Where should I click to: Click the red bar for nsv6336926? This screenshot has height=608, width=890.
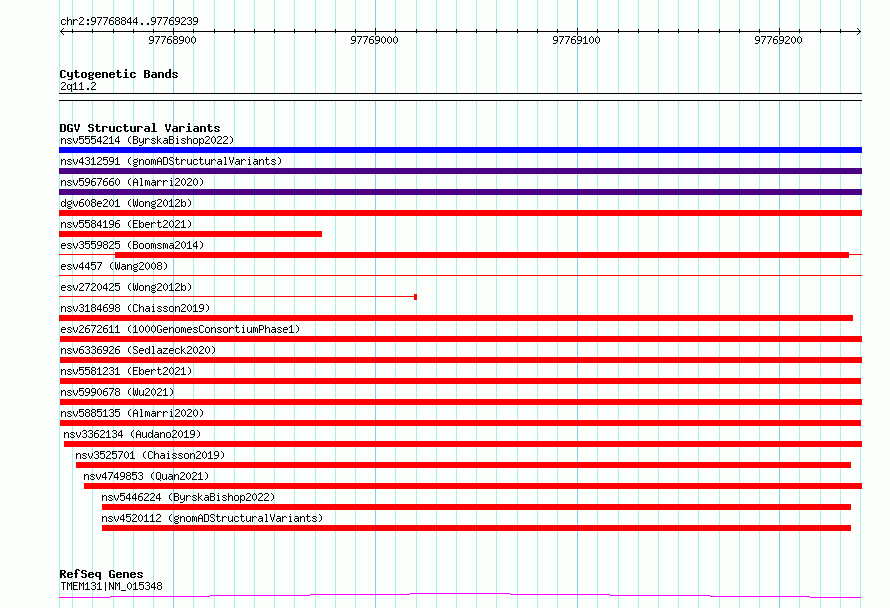[460, 360]
